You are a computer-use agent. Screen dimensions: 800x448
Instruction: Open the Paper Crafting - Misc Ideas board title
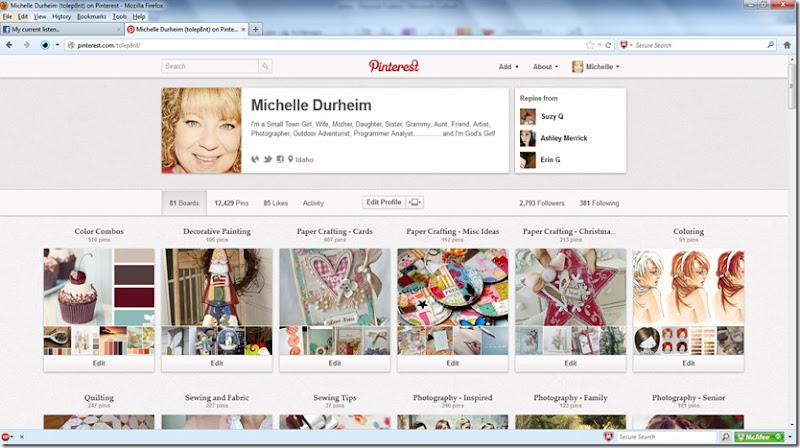(453, 231)
